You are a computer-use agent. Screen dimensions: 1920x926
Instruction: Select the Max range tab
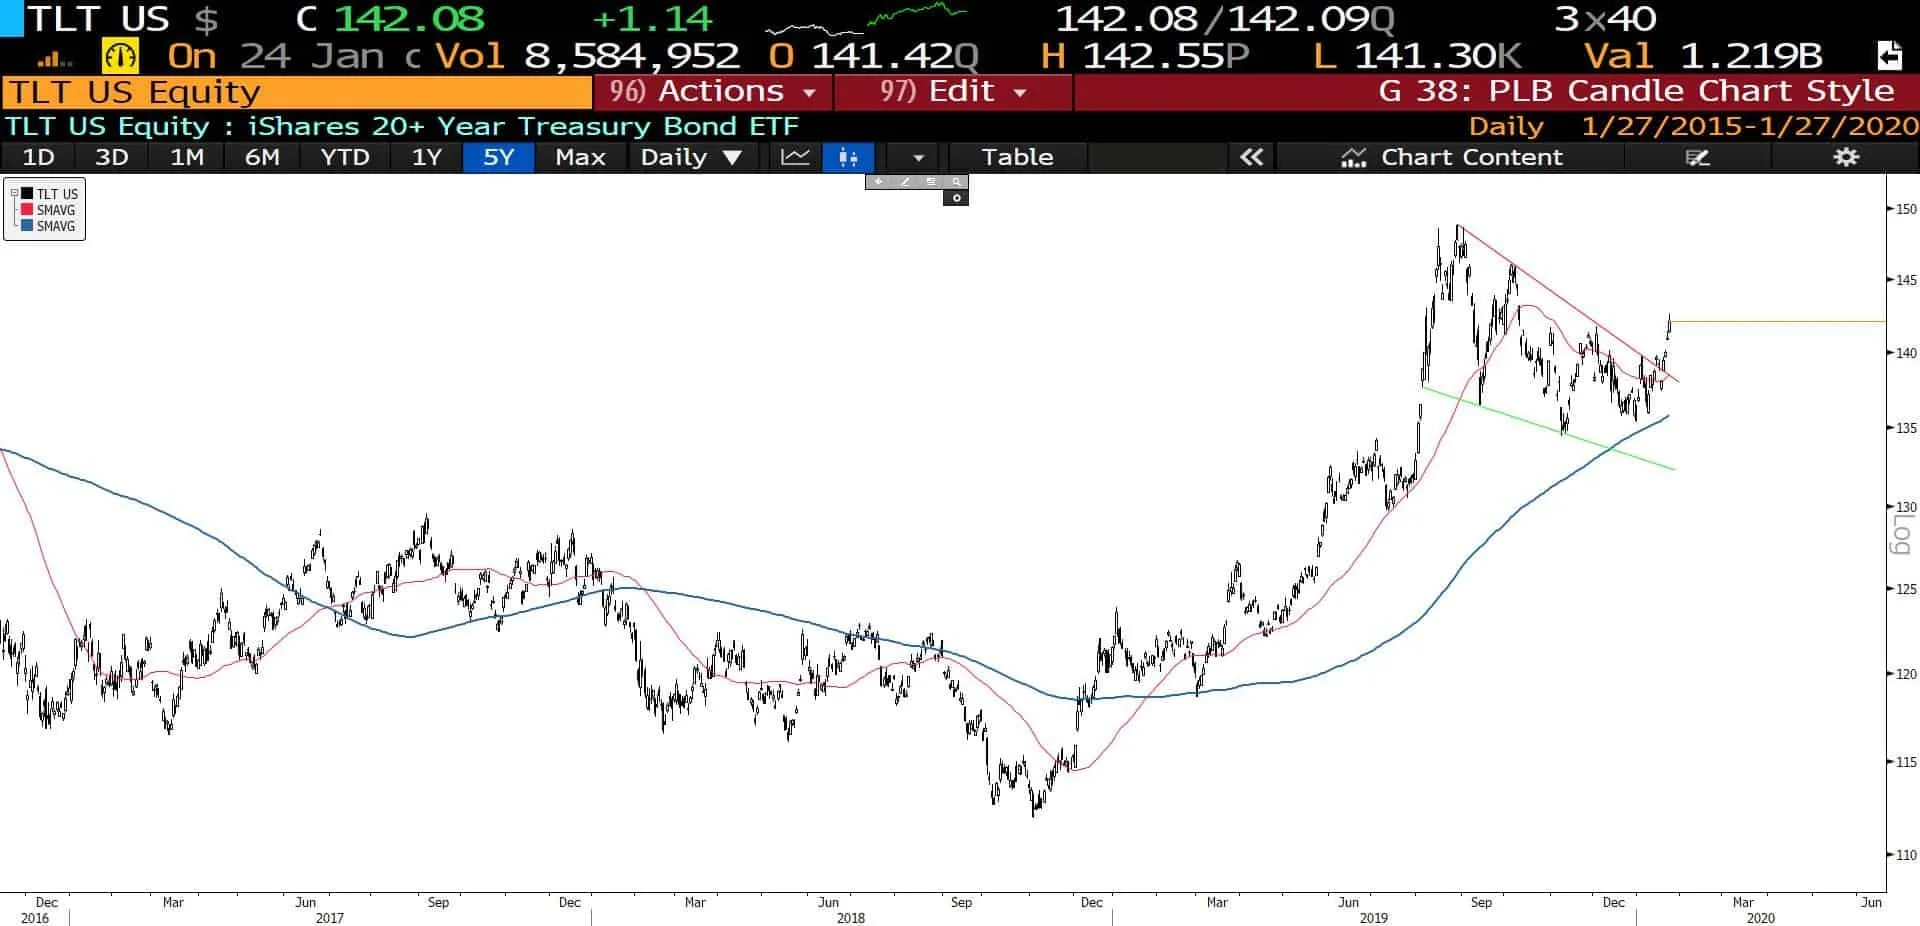tap(581, 157)
